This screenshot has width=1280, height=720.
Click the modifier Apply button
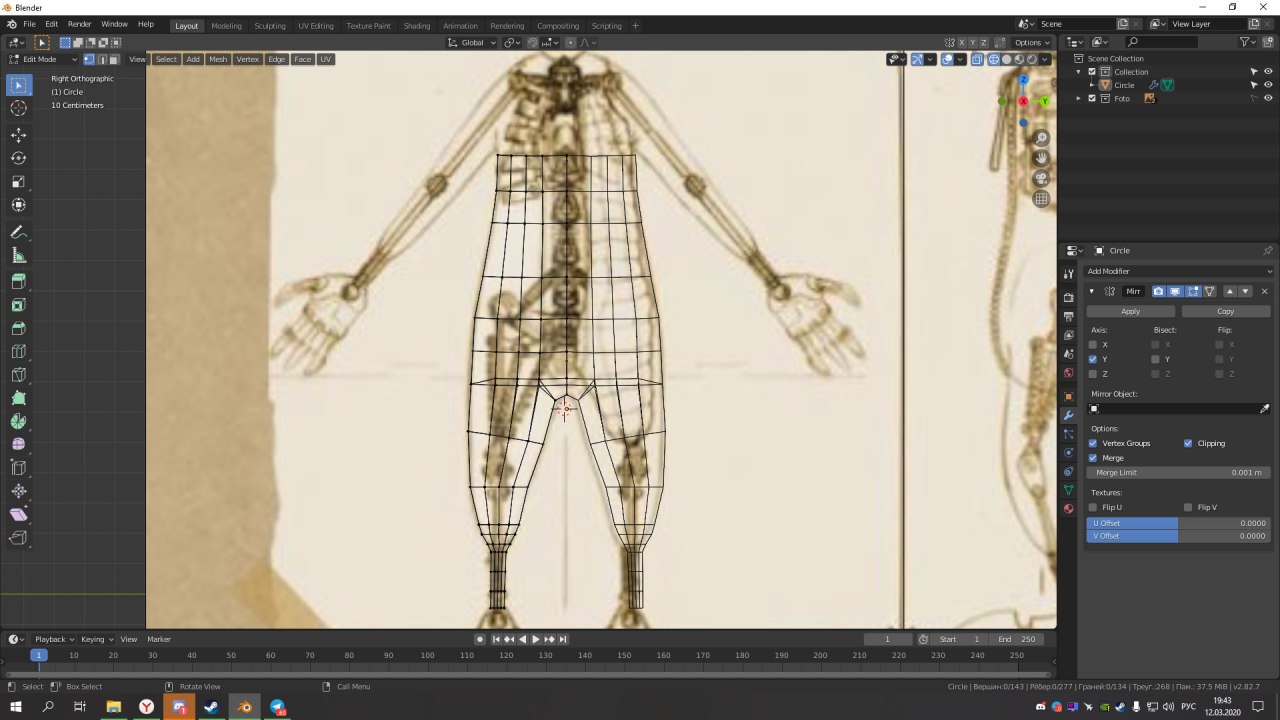(1131, 311)
